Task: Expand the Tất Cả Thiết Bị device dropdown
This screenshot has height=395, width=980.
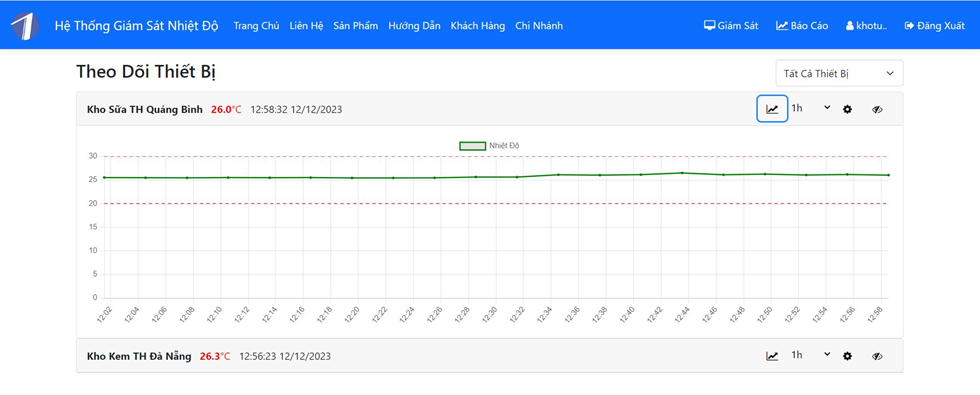Action: tap(839, 73)
